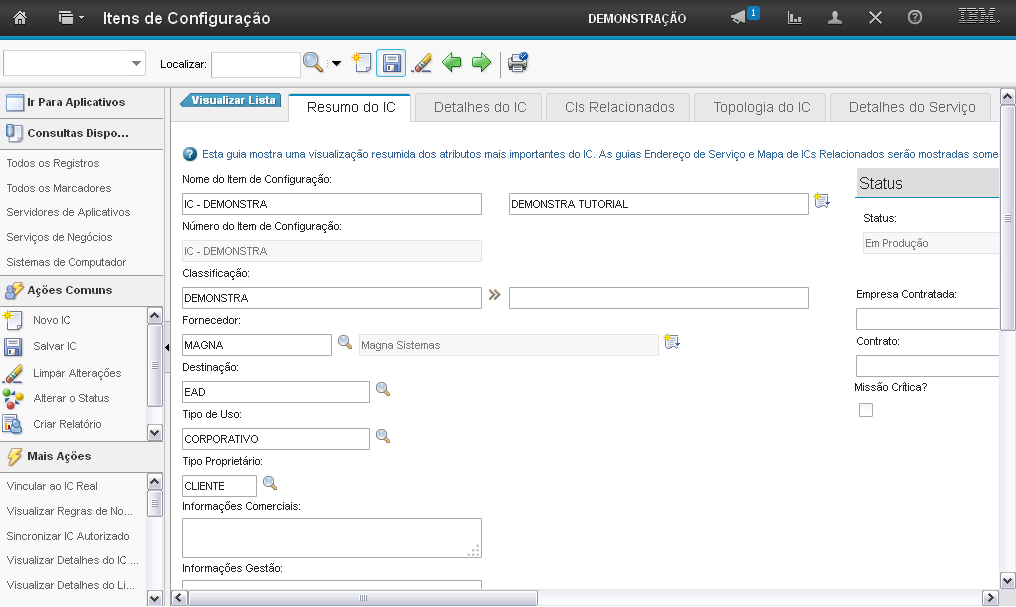The height and width of the screenshot is (607, 1016).
Task: Click Visualizar Lista button
Action: 231,100
